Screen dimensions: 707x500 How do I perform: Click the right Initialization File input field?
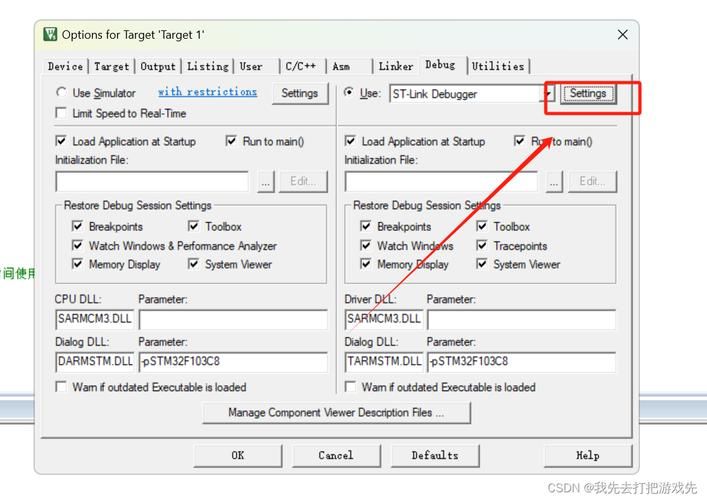point(442,181)
